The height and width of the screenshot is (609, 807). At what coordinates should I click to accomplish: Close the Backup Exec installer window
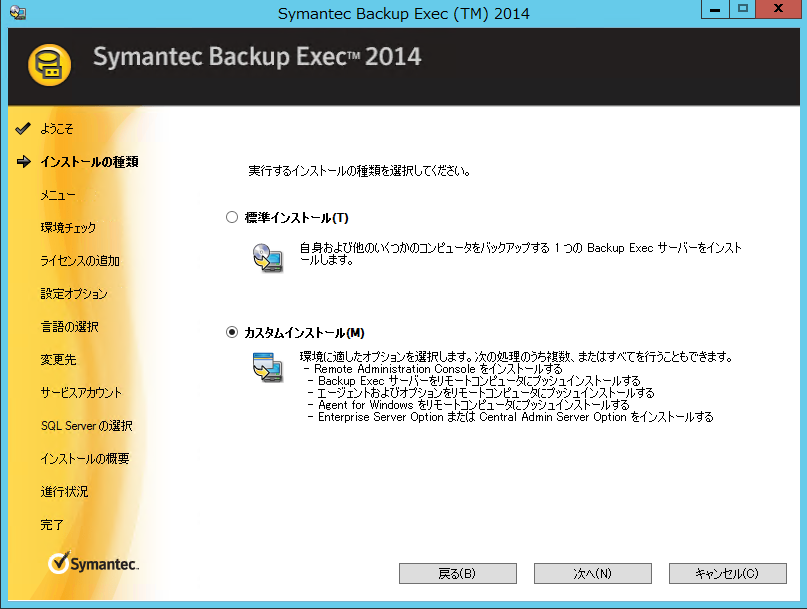pos(778,9)
